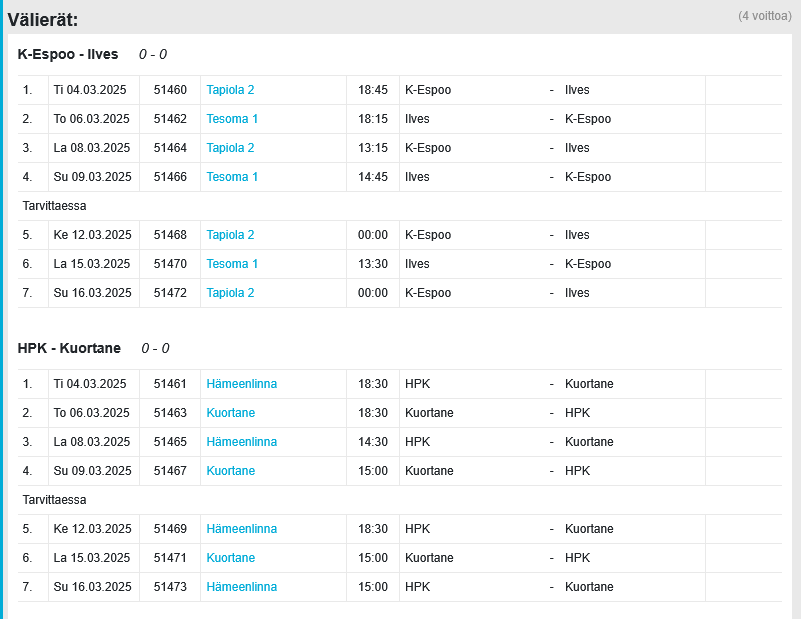Open Kuortane venue for game 51467
This screenshot has width=801, height=619.
230,471
